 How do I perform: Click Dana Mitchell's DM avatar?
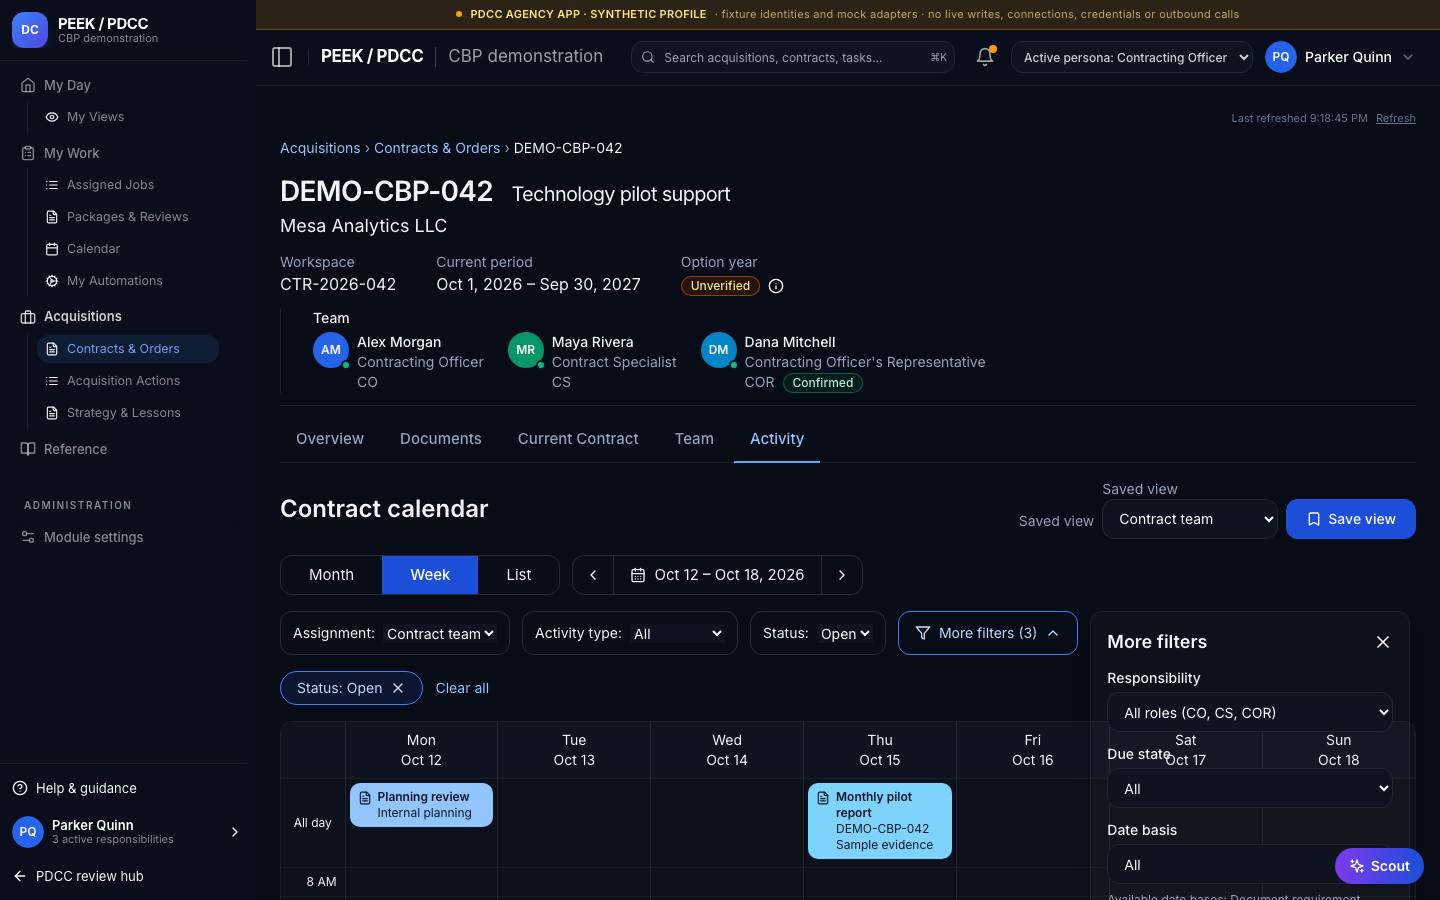point(719,350)
